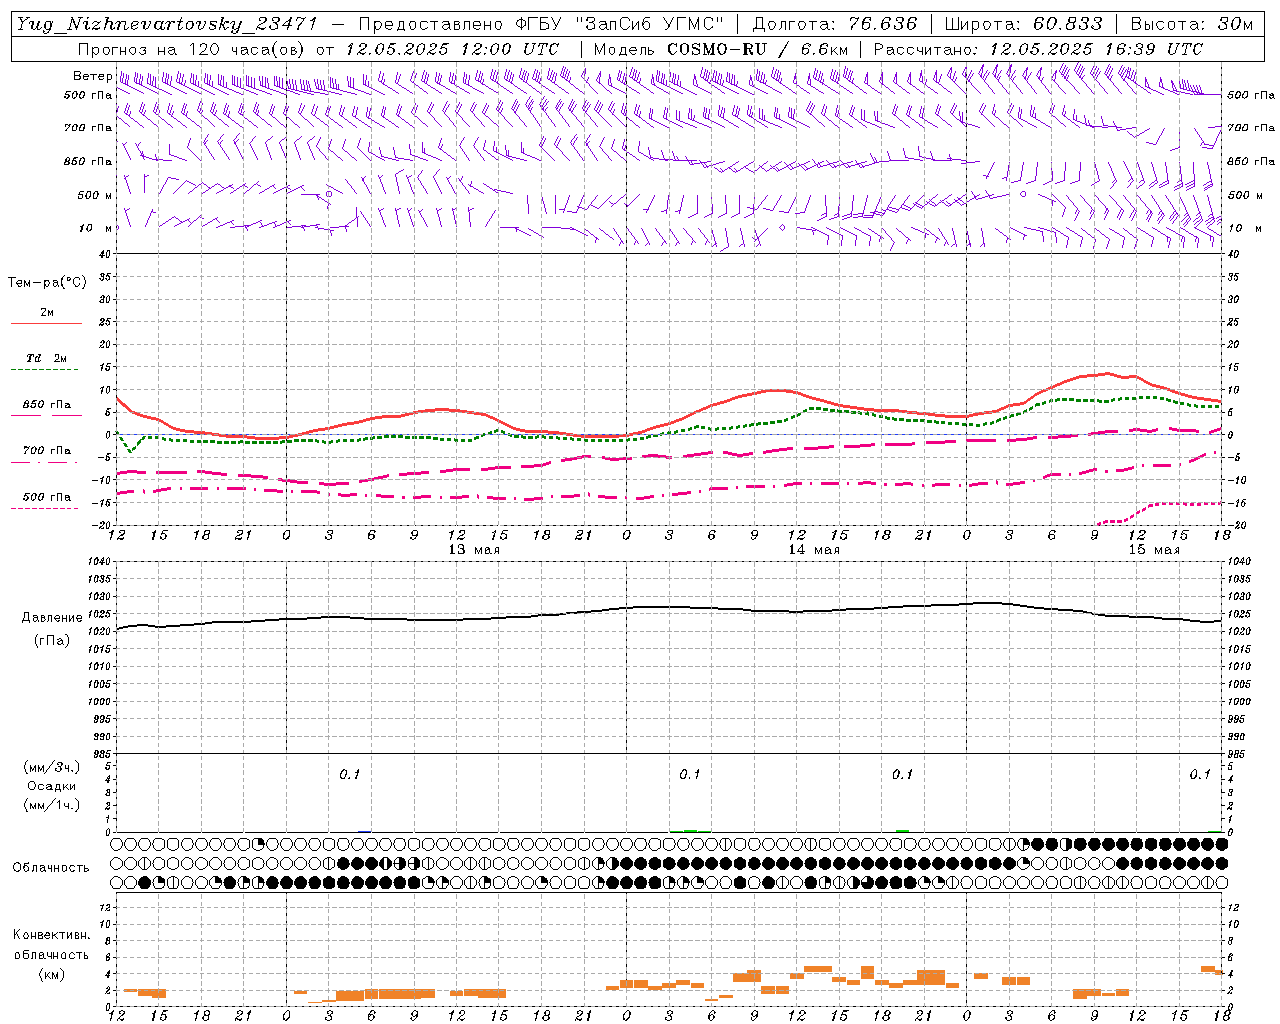Click '500 гПа' in the temperature legend
1280x1024 pixels.
(x=47, y=496)
